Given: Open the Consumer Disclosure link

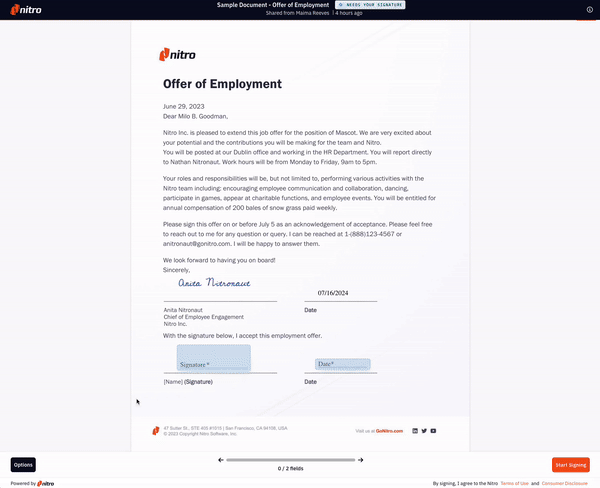Looking at the screenshot, I should pos(564,483).
